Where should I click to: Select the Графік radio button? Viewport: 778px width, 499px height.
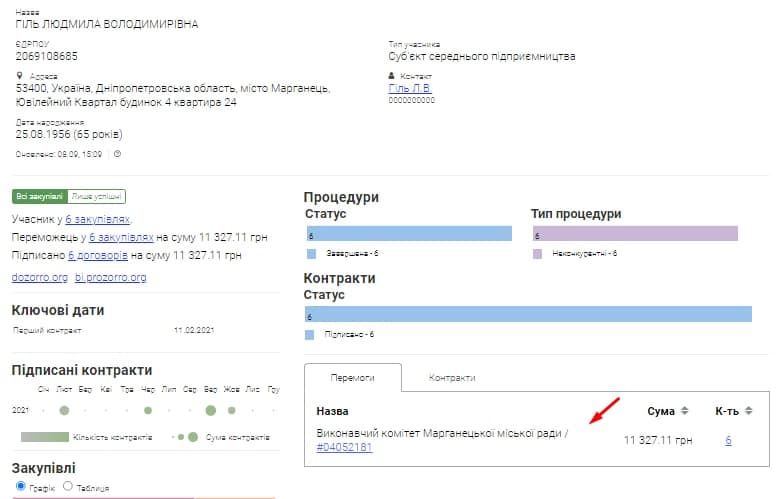tap(21, 486)
